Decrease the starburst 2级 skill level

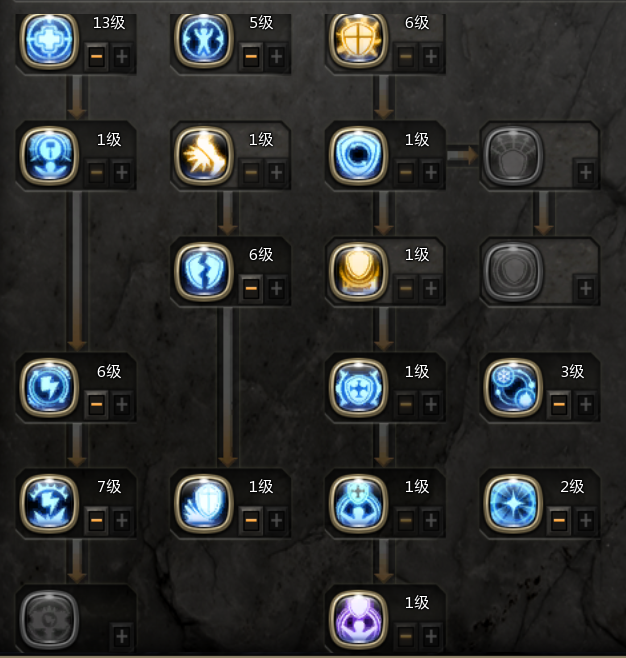(x=559, y=520)
